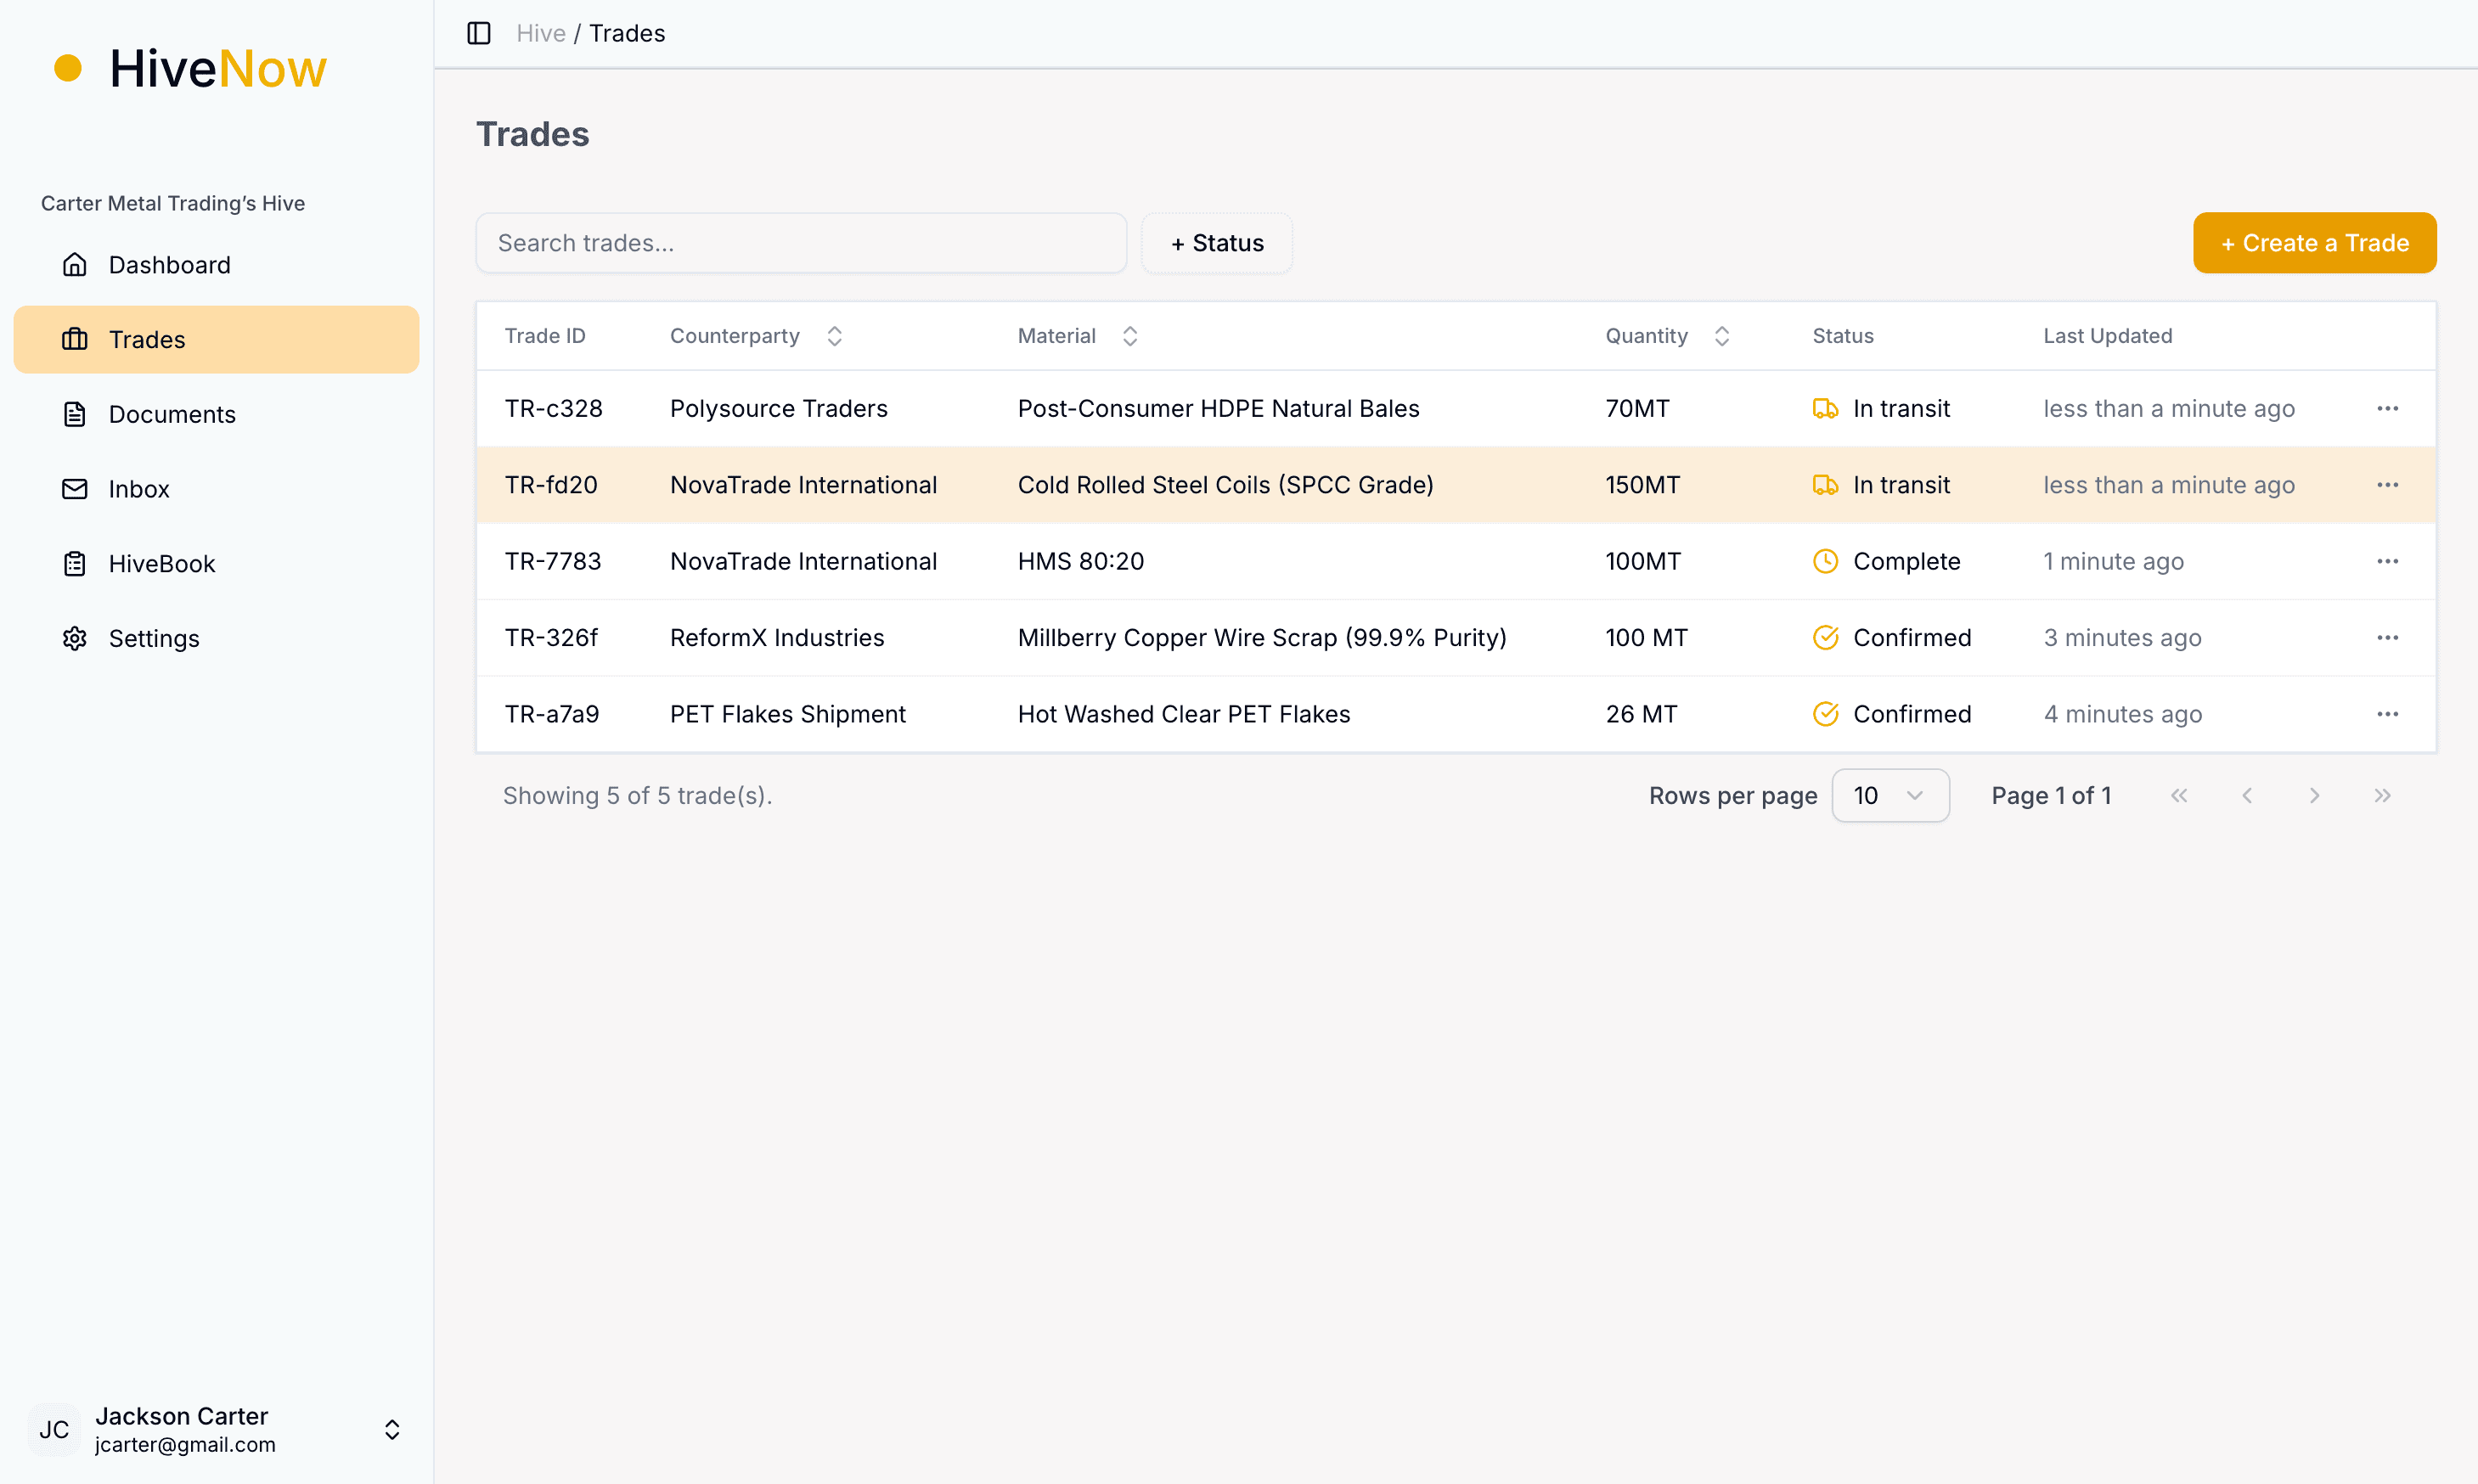Open the Rows per page dropdown
This screenshot has height=1484, width=2478.
(x=1890, y=795)
